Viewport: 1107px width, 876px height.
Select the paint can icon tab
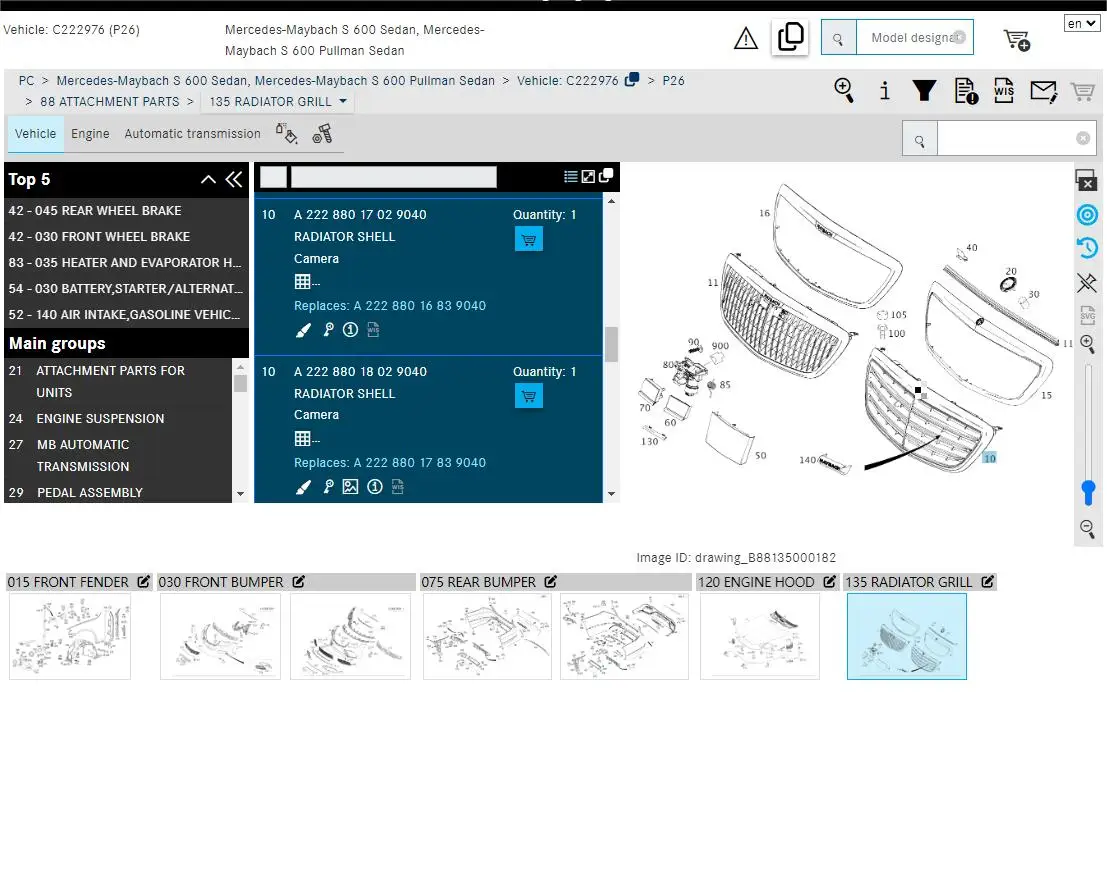click(286, 133)
